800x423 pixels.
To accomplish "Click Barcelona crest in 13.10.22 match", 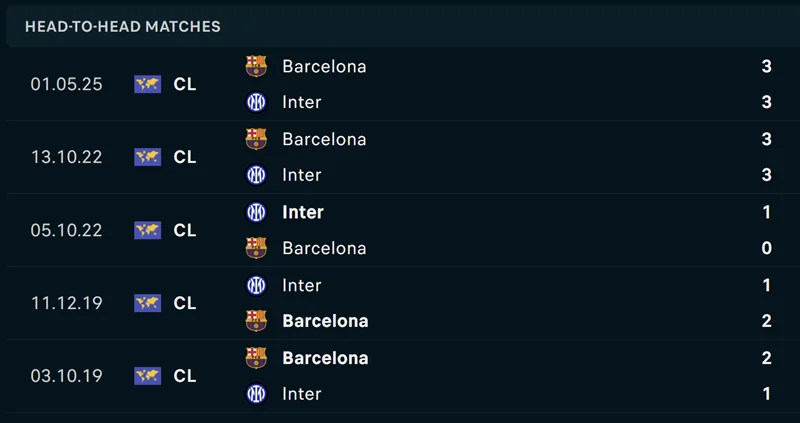I will pyautogui.click(x=256, y=139).
